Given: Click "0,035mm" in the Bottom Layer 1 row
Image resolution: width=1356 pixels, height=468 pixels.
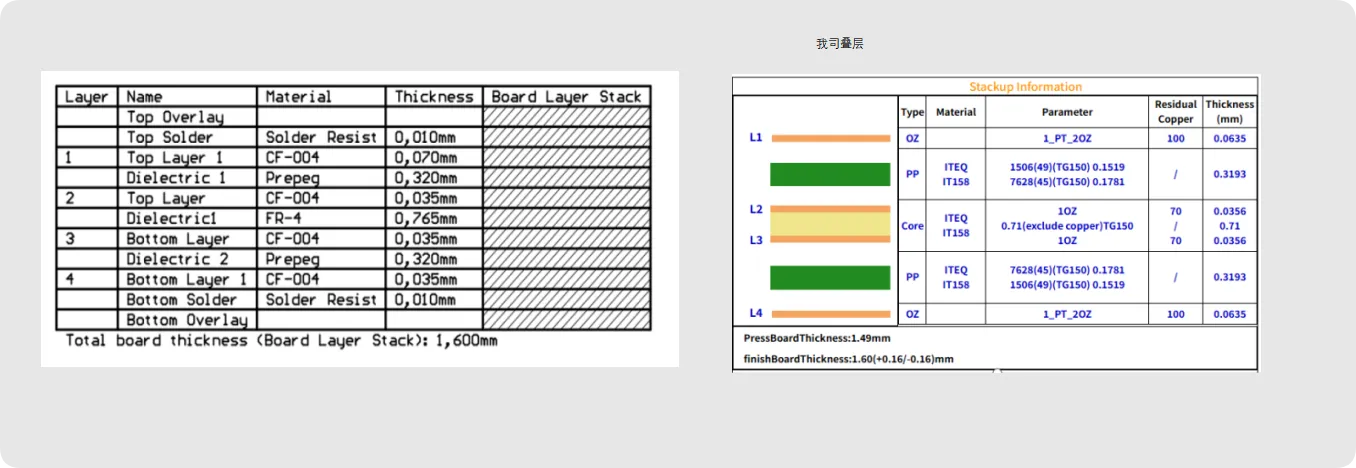Looking at the screenshot, I should [426, 279].
